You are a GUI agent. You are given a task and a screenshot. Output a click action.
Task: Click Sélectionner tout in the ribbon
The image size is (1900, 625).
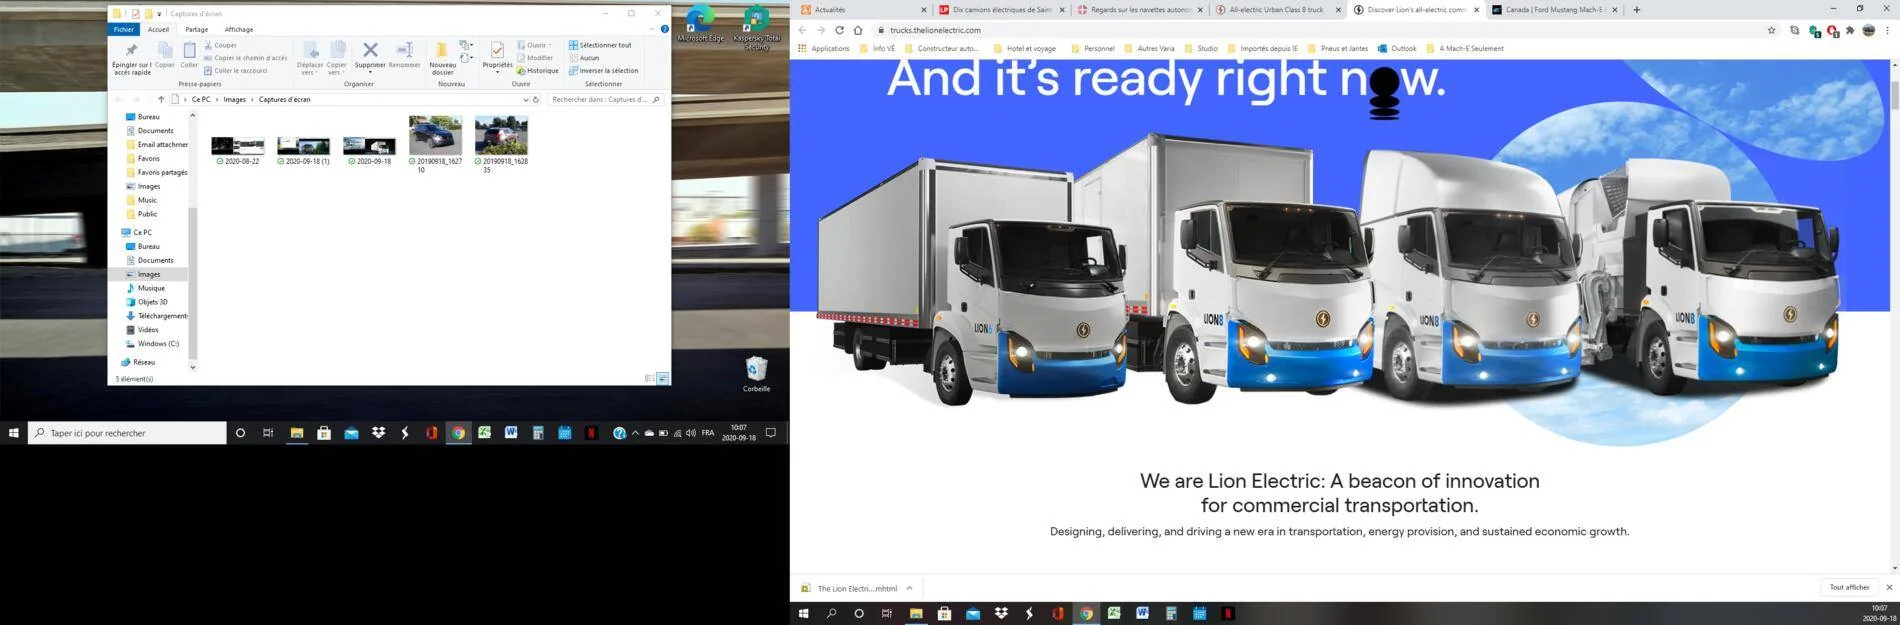tap(600, 45)
